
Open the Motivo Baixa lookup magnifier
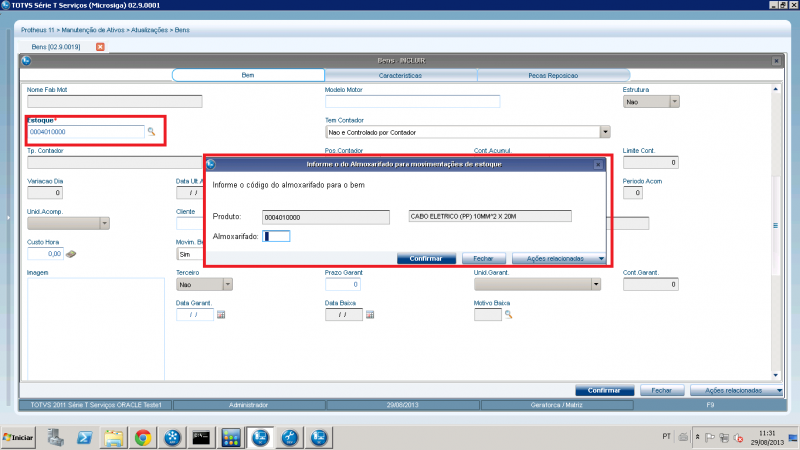508,315
